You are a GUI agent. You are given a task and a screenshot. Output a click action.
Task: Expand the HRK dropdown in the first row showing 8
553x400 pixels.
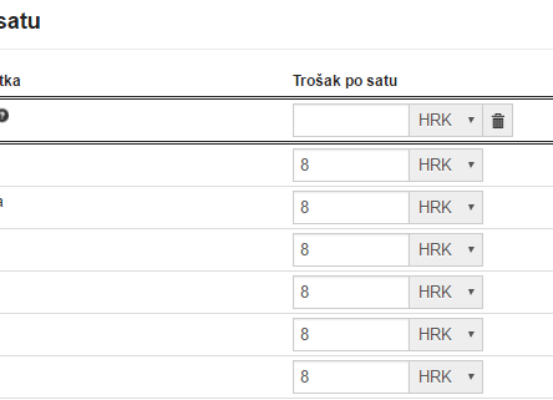[446, 165]
